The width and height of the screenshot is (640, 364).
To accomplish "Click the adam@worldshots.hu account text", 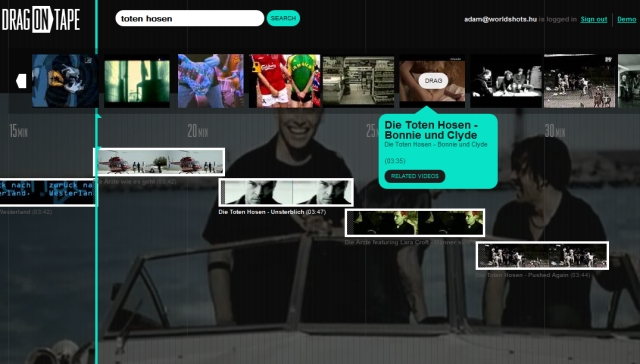I will pyautogui.click(x=500, y=19).
